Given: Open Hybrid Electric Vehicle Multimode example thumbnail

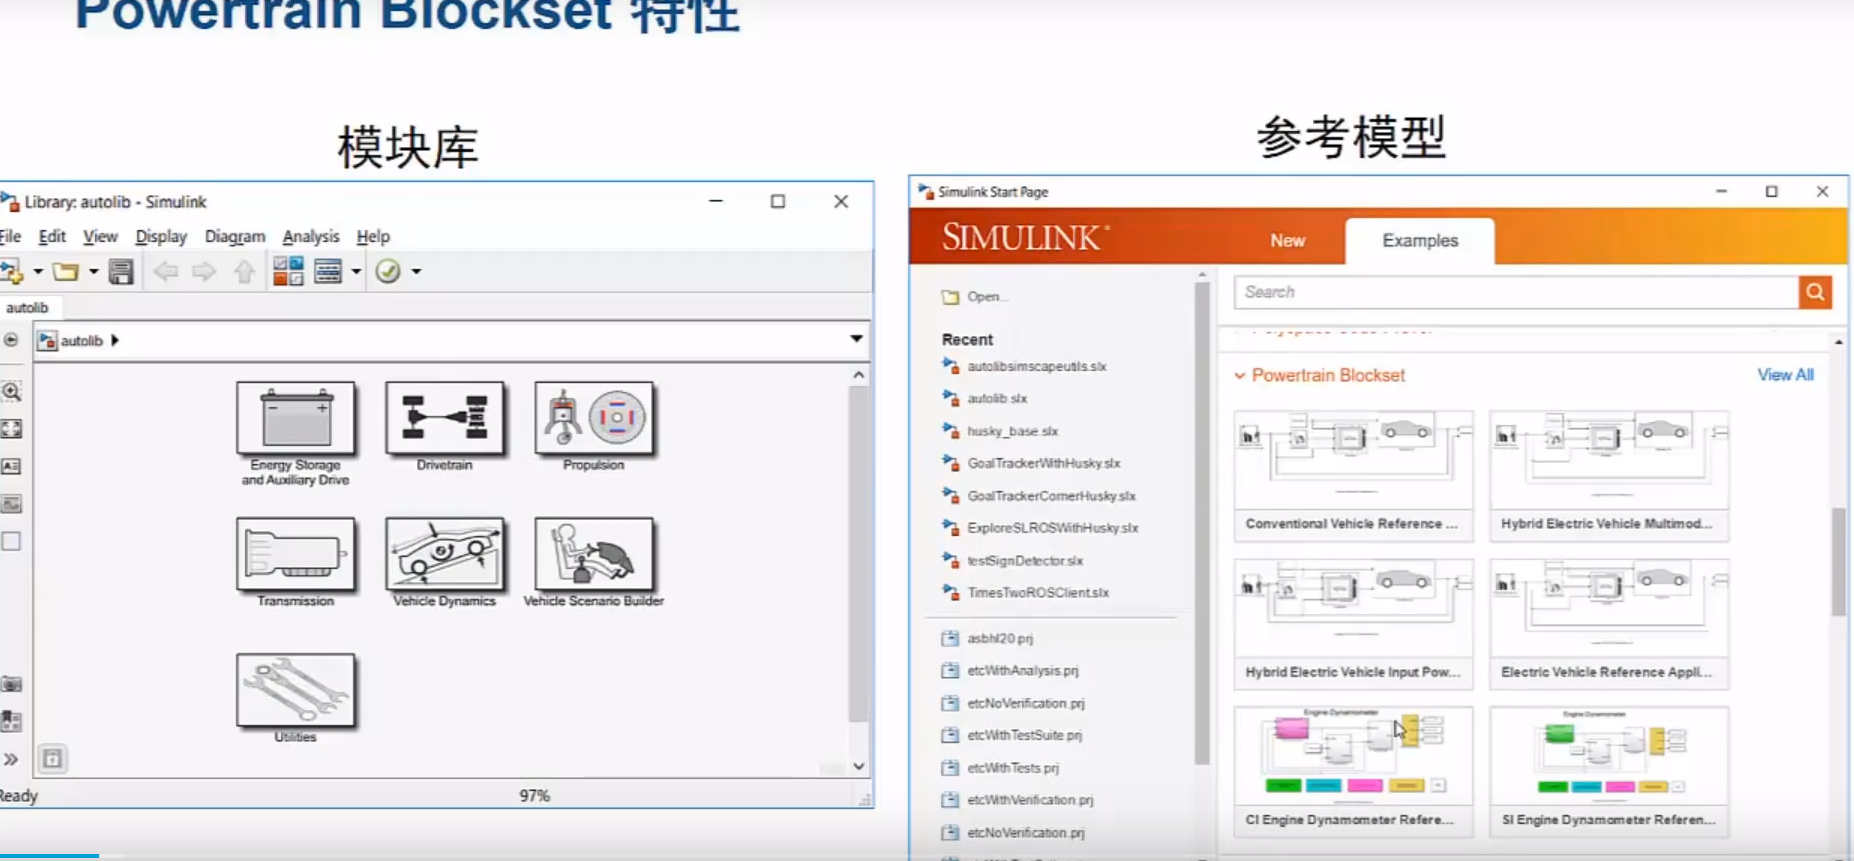Looking at the screenshot, I should pos(1609,474).
